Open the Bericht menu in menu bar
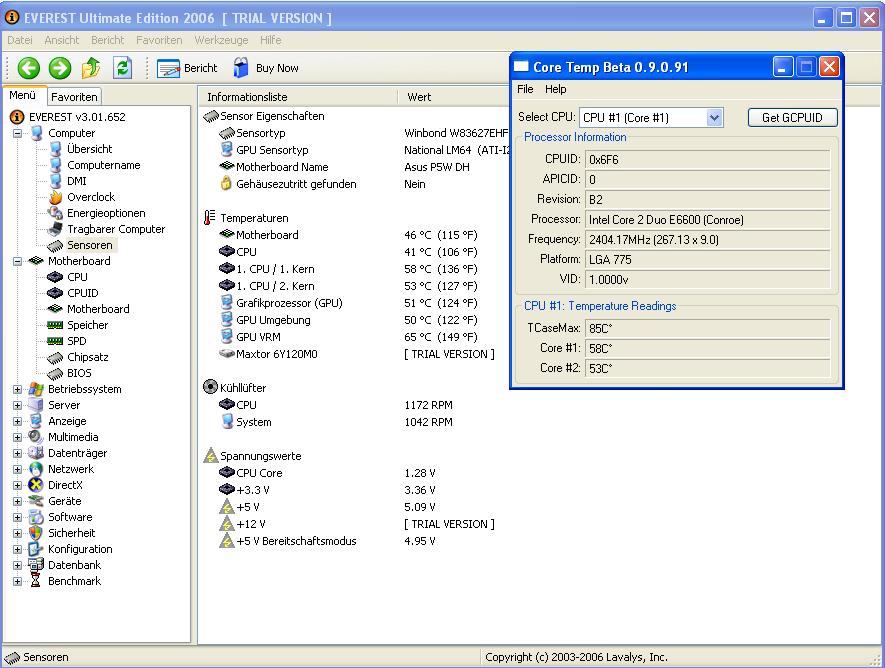The height and width of the screenshot is (668, 885). (107, 40)
